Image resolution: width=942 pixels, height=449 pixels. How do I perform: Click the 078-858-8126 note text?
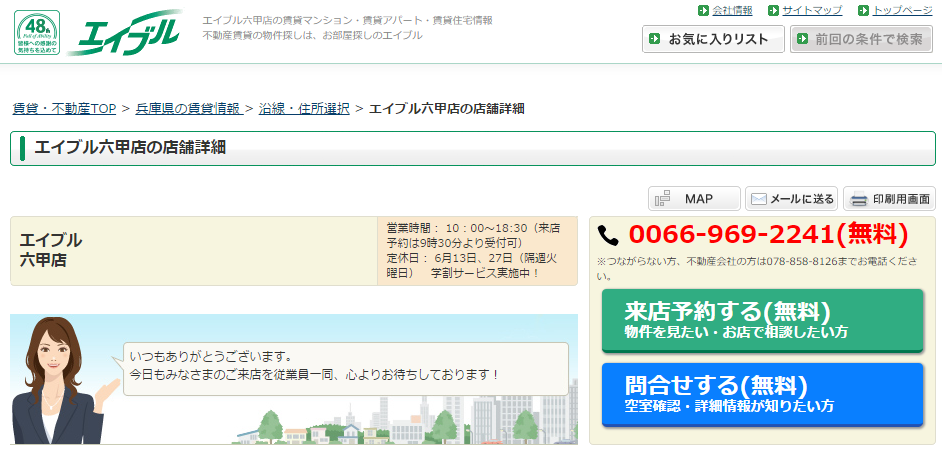coord(757,269)
